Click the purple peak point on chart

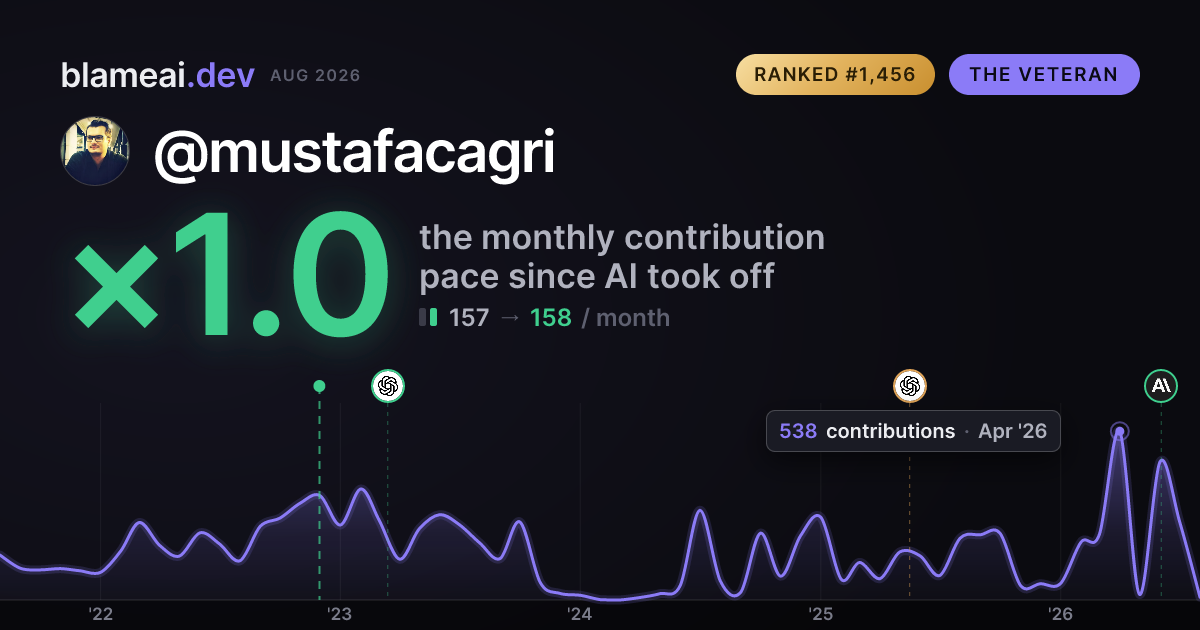click(x=1120, y=432)
